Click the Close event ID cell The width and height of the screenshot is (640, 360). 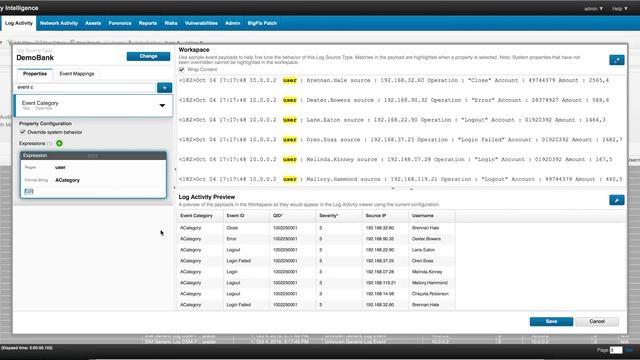click(x=247, y=228)
